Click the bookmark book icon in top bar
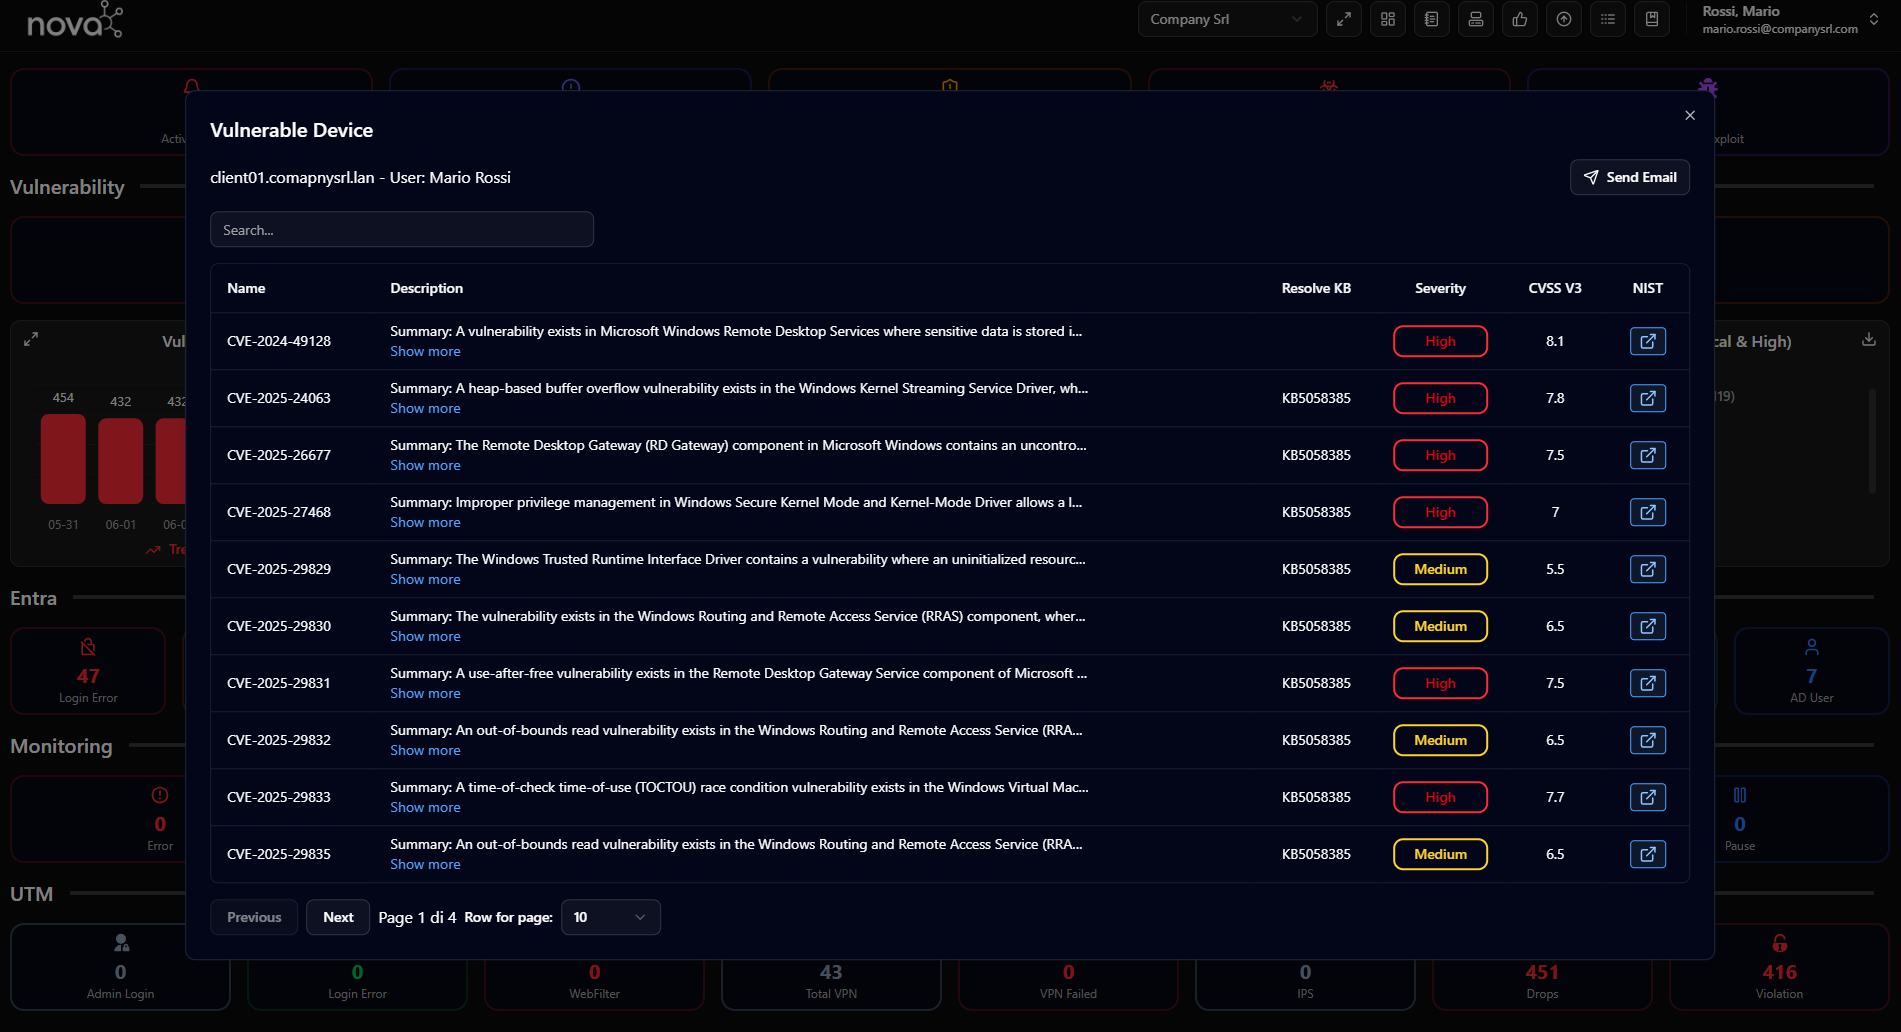Screen dimensions: 1901x1032 [1651, 19]
